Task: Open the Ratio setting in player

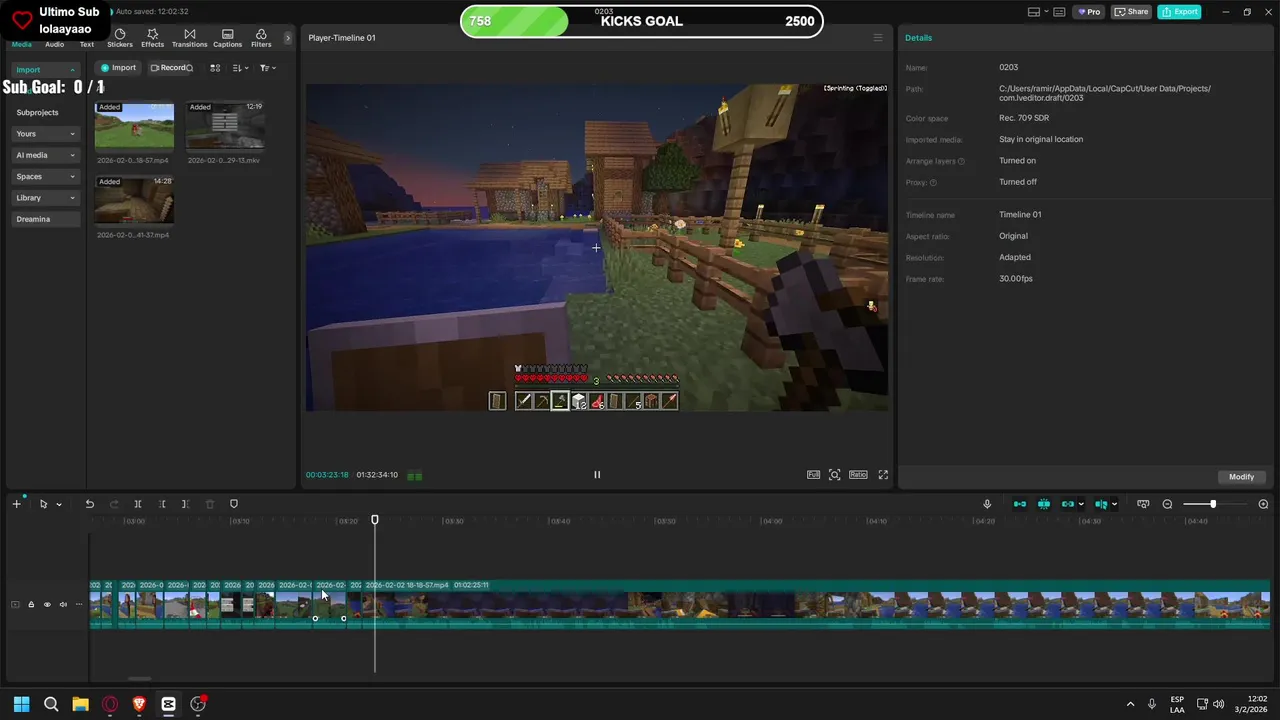Action: pyautogui.click(x=858, y=475)
